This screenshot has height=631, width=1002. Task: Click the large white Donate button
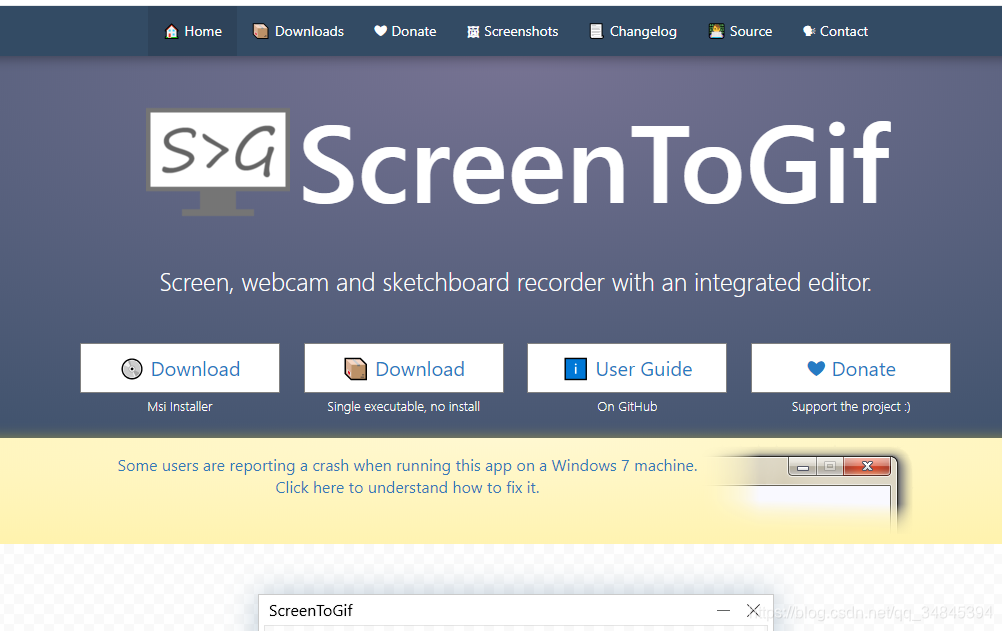coord(851,368)
